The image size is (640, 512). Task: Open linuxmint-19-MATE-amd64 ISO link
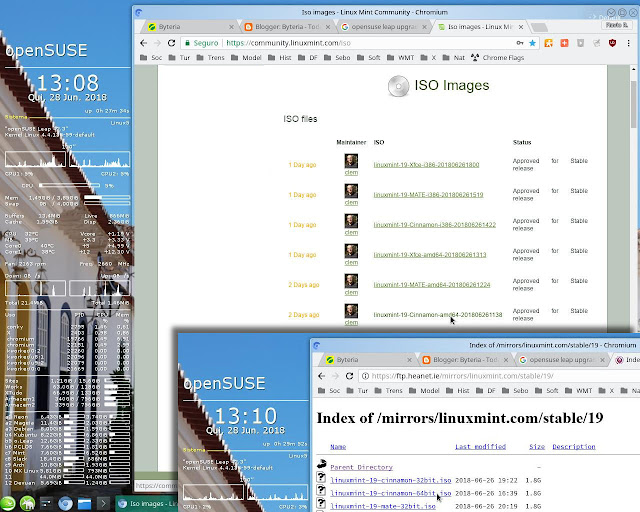pyautogui.click(x=432, y=285)
